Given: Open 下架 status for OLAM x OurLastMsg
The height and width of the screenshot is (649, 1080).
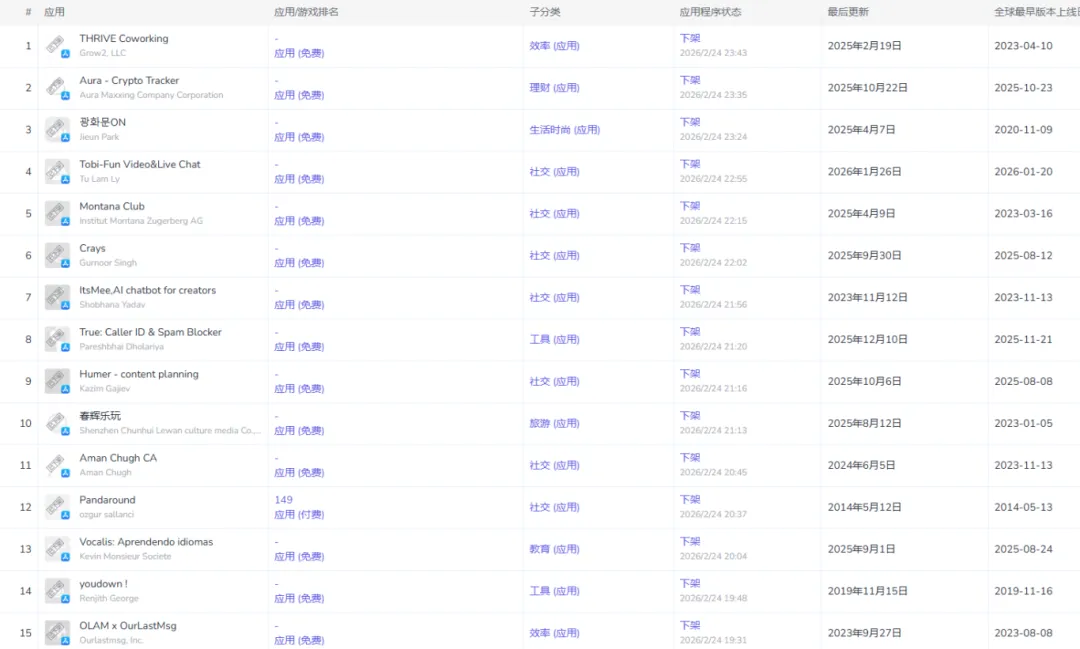Looking at the screenshot, I should pos(690,626).
